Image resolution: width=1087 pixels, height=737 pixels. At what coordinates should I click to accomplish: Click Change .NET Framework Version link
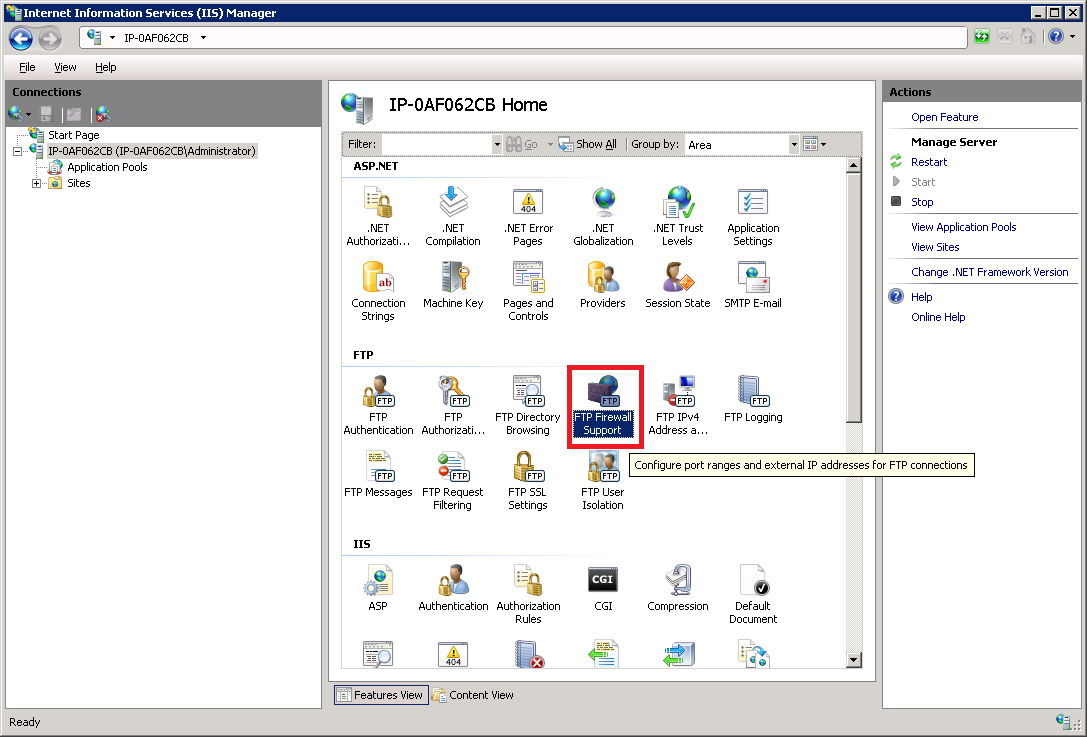990,272
